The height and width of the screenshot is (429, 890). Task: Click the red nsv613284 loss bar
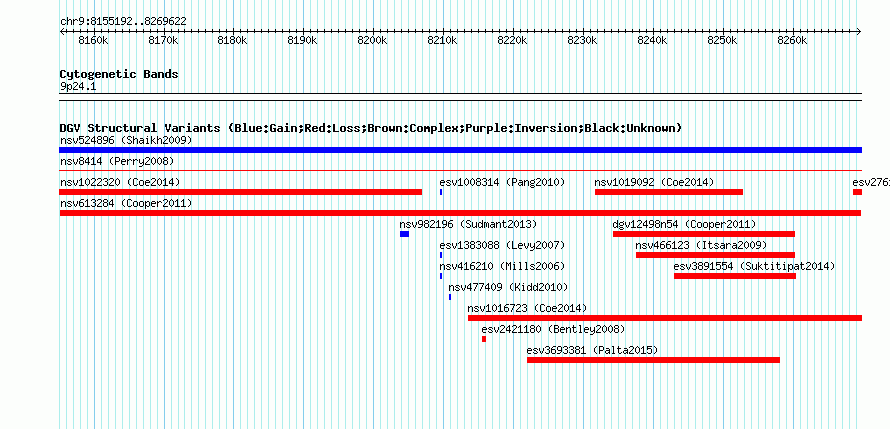460,213
